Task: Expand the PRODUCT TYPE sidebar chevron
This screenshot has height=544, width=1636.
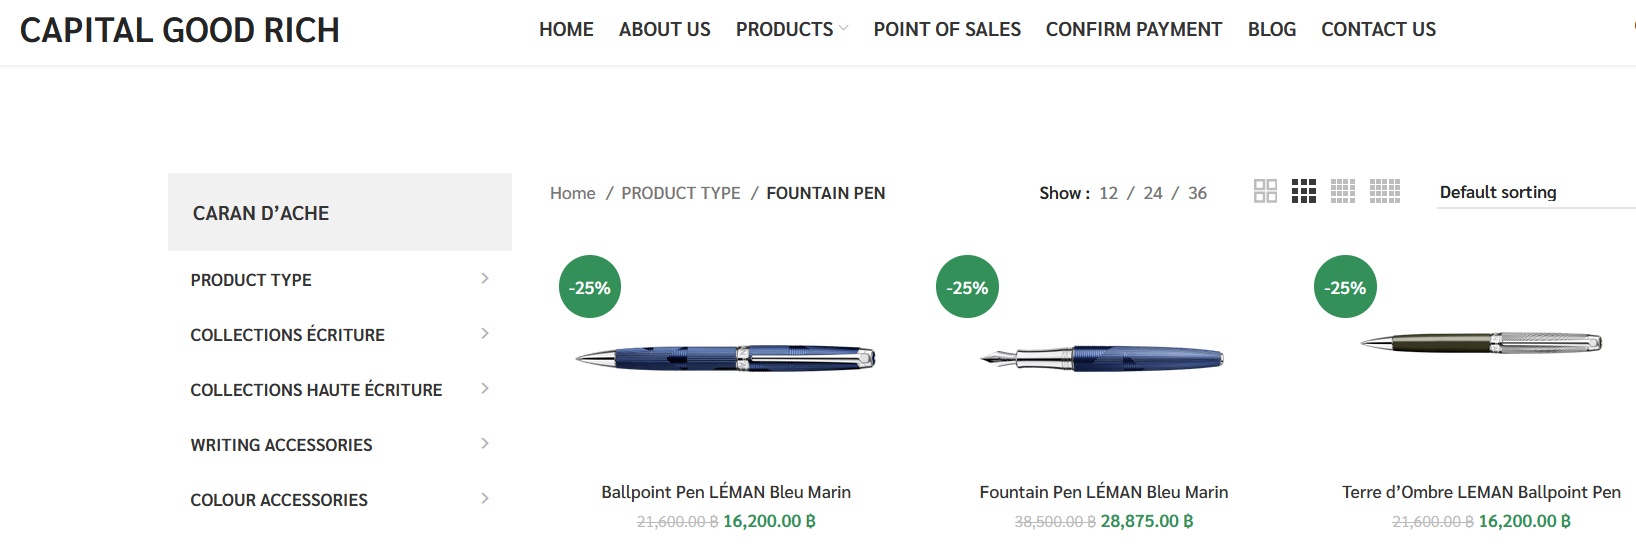Action: click(485, 279)
